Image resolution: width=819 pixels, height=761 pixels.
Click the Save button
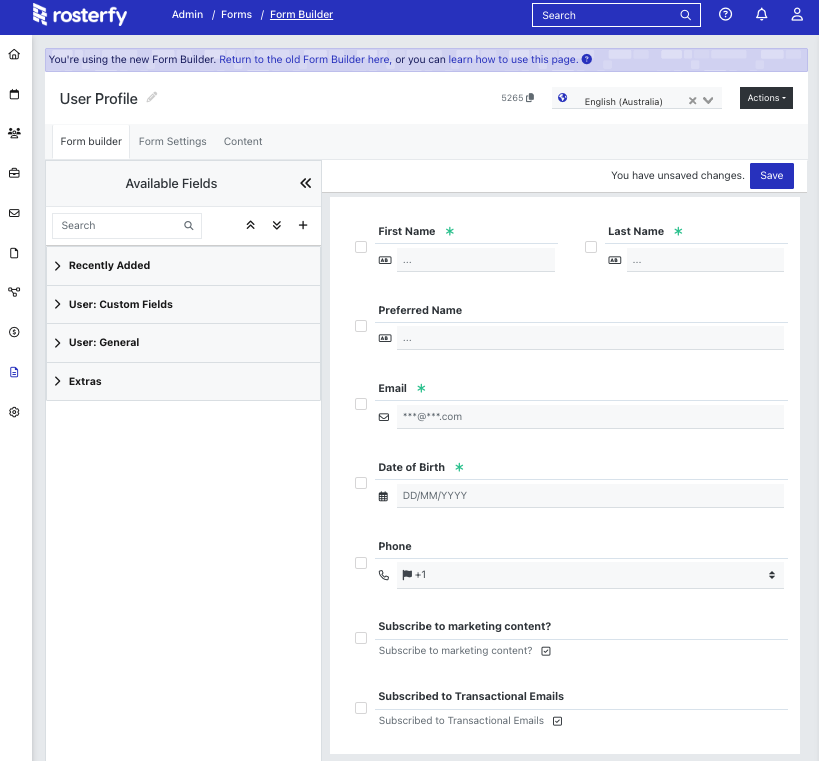(x=771, y=174)
